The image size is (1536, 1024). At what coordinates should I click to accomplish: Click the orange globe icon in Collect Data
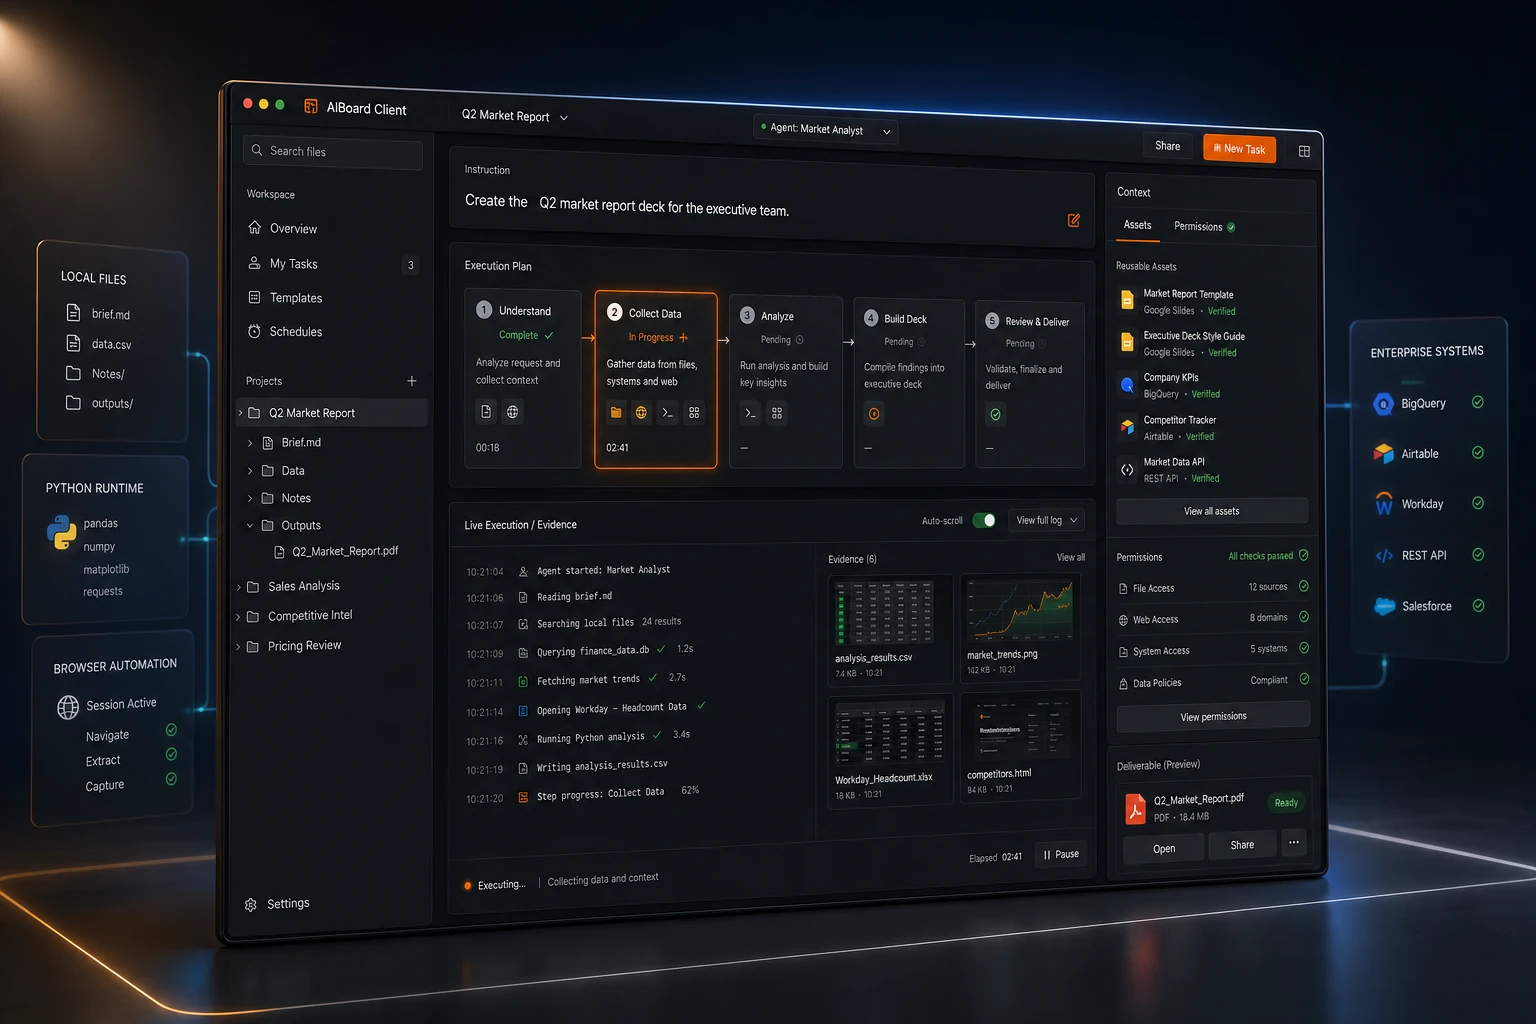click(x=641, y=412)
